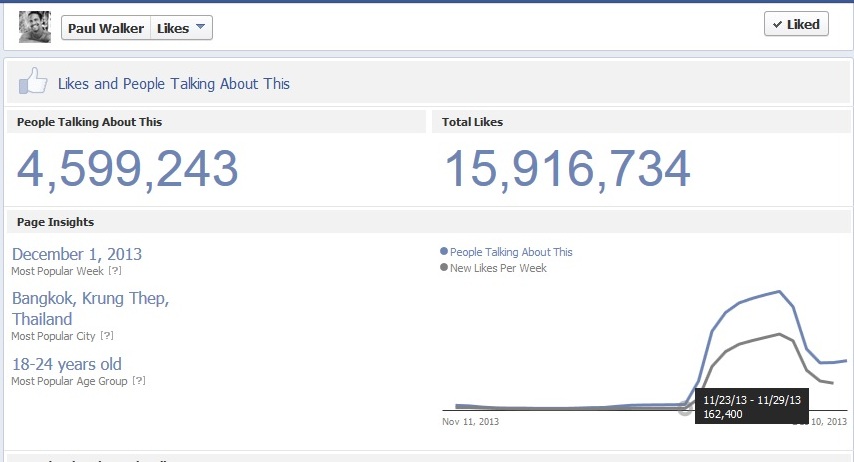Image resolution: width=854 pixels, height=462 pixels.
Task: Click the blue People Talking About This legend dot
Action: click(444, 253)
